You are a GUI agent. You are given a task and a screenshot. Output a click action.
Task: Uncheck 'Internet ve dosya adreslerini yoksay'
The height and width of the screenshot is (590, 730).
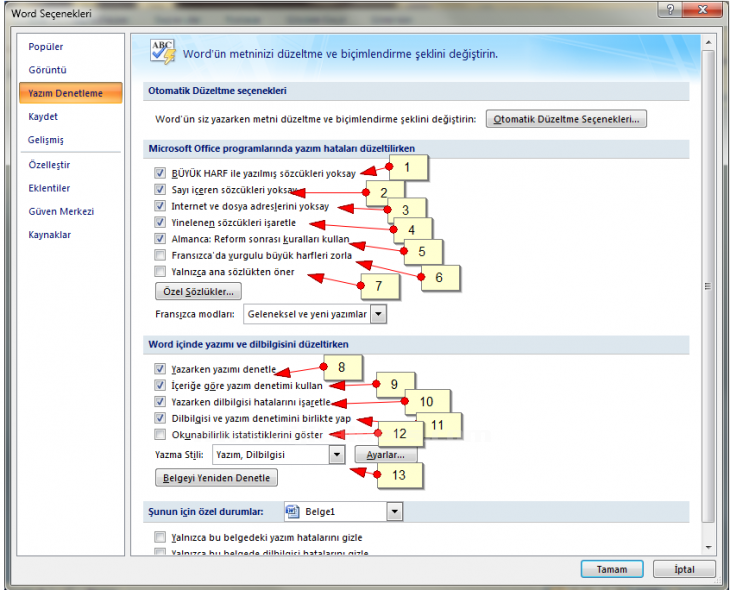[160, 206]
